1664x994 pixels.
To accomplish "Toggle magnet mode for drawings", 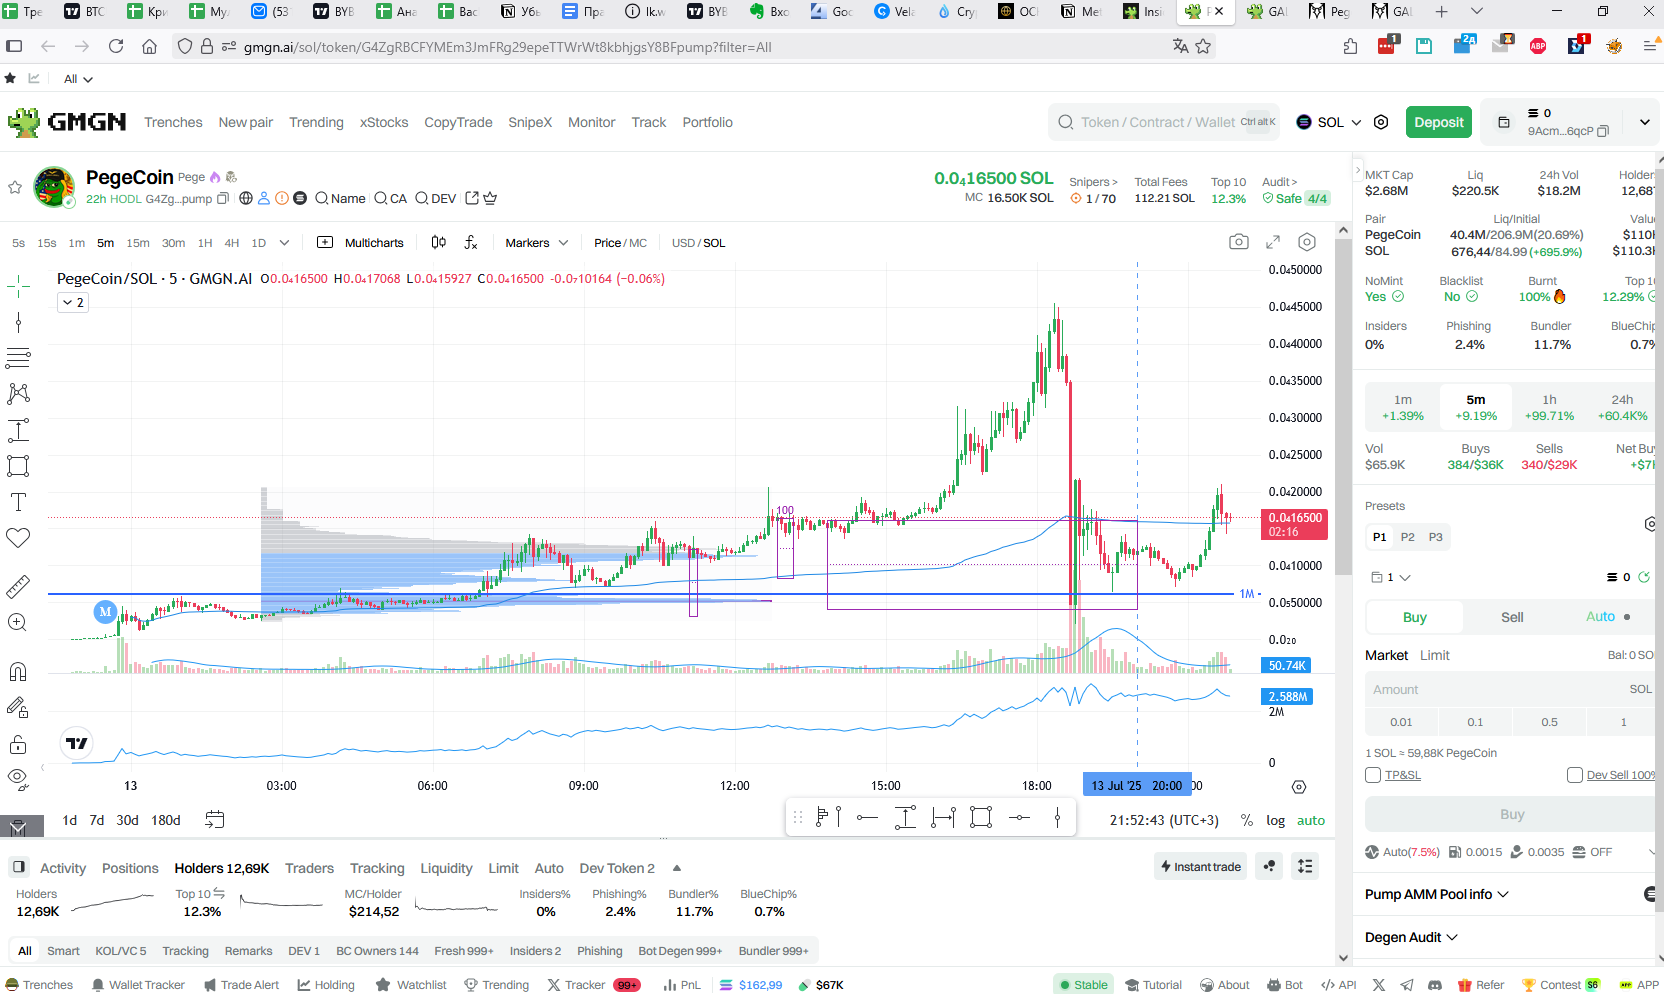I will pyautogui.click(x=18, y=671).
